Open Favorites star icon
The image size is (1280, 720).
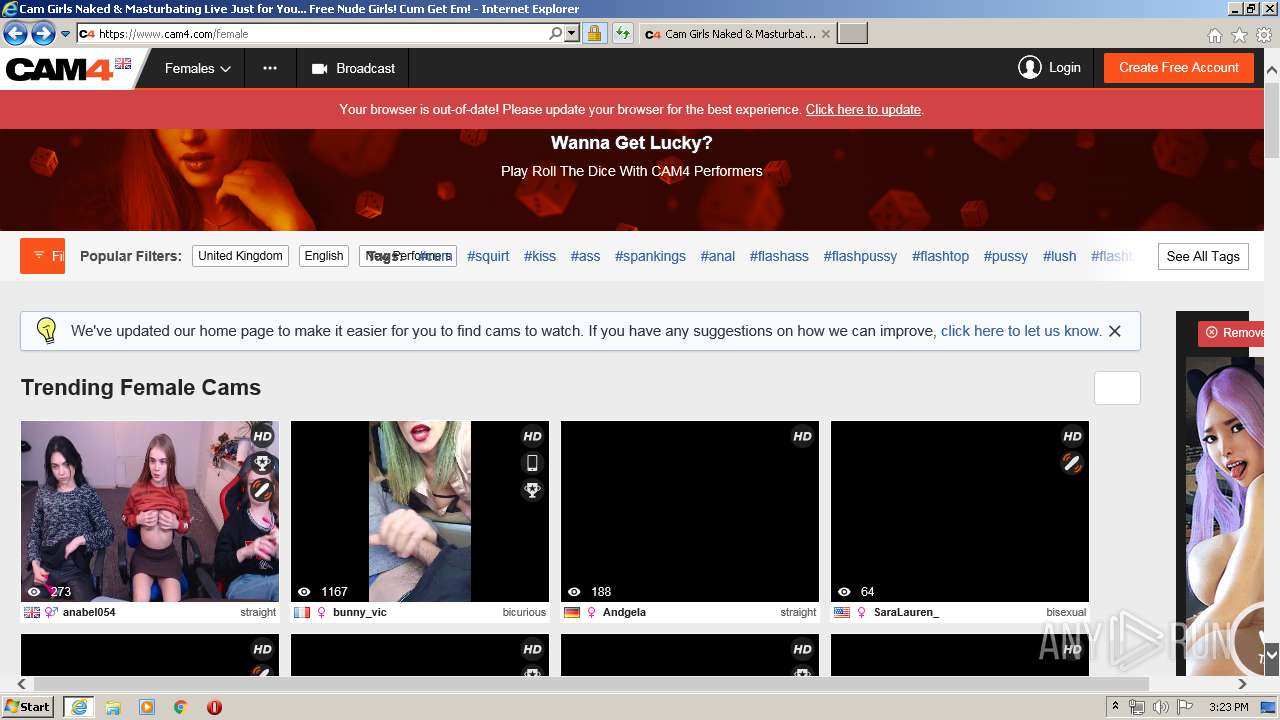[x=1239, y=35]
